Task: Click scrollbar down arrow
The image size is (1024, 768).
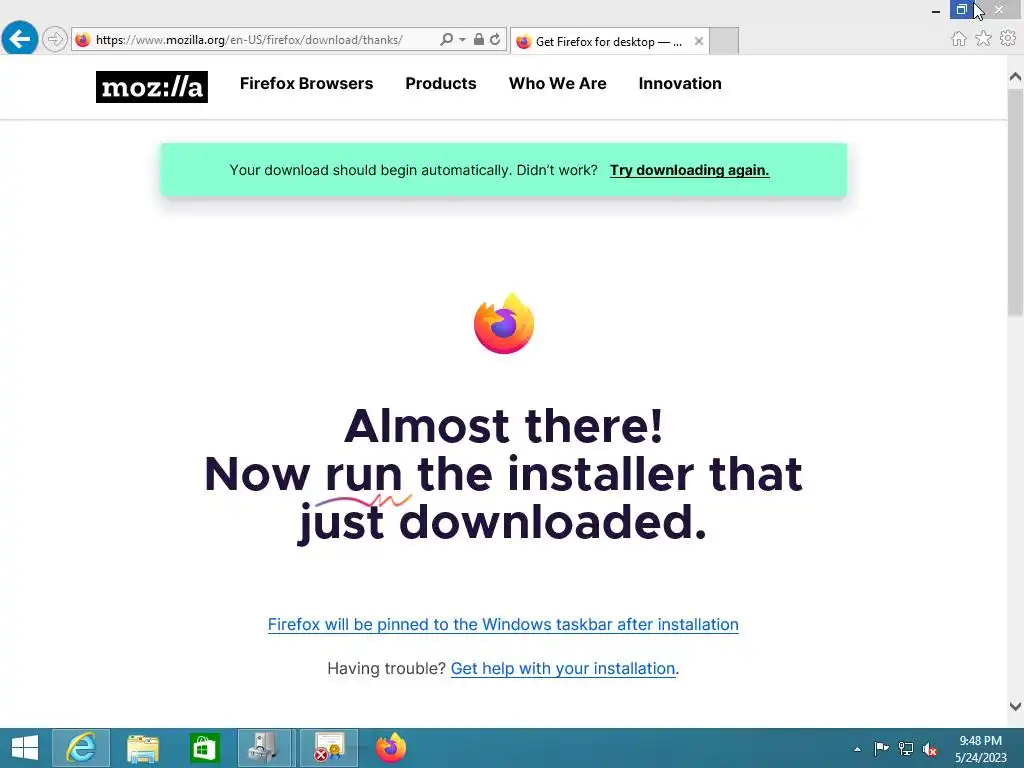Action: click(x=1015, y=706)
